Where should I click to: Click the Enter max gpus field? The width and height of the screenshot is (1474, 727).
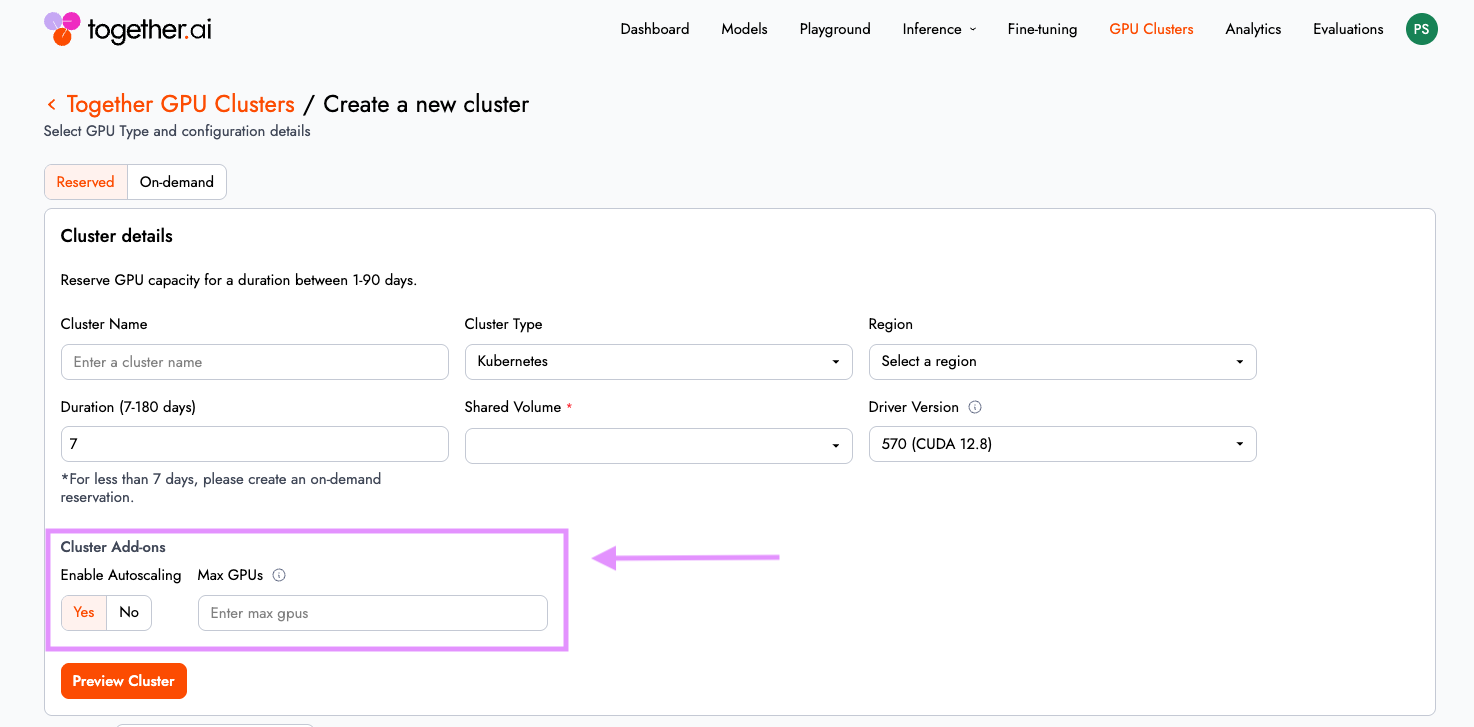(373, 613)
